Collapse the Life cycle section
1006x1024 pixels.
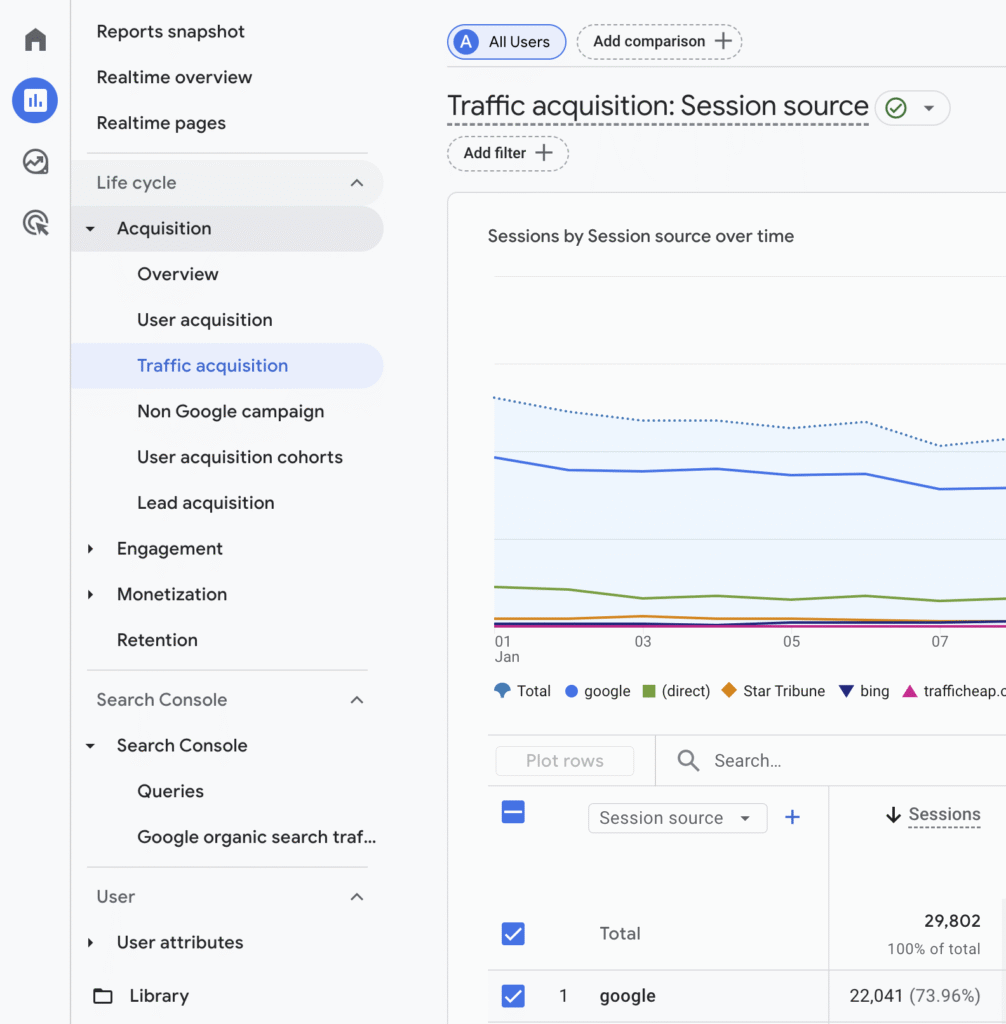tap(357, 183)
